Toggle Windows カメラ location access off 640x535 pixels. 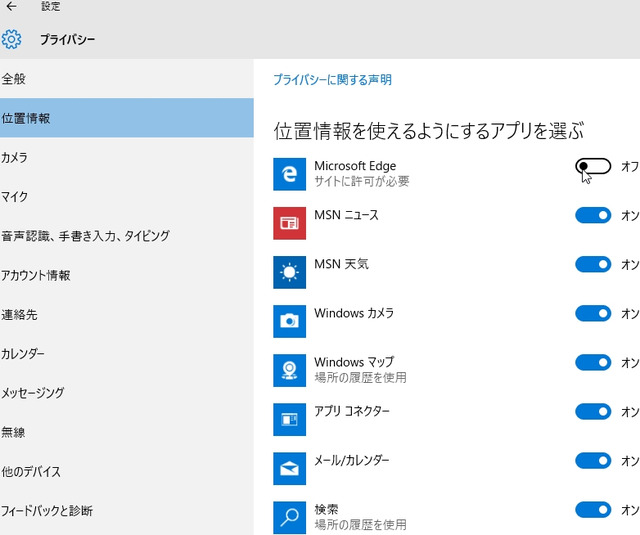(593, 313)
